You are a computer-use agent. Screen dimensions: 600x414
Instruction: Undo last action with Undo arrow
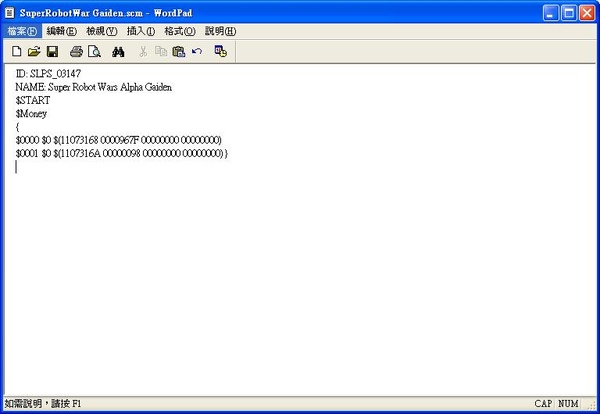coord(197,51)
